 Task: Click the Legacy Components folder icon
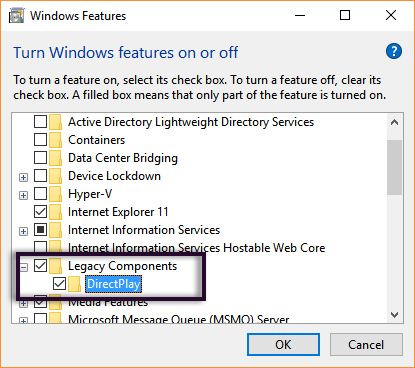(x=56, y=266)
